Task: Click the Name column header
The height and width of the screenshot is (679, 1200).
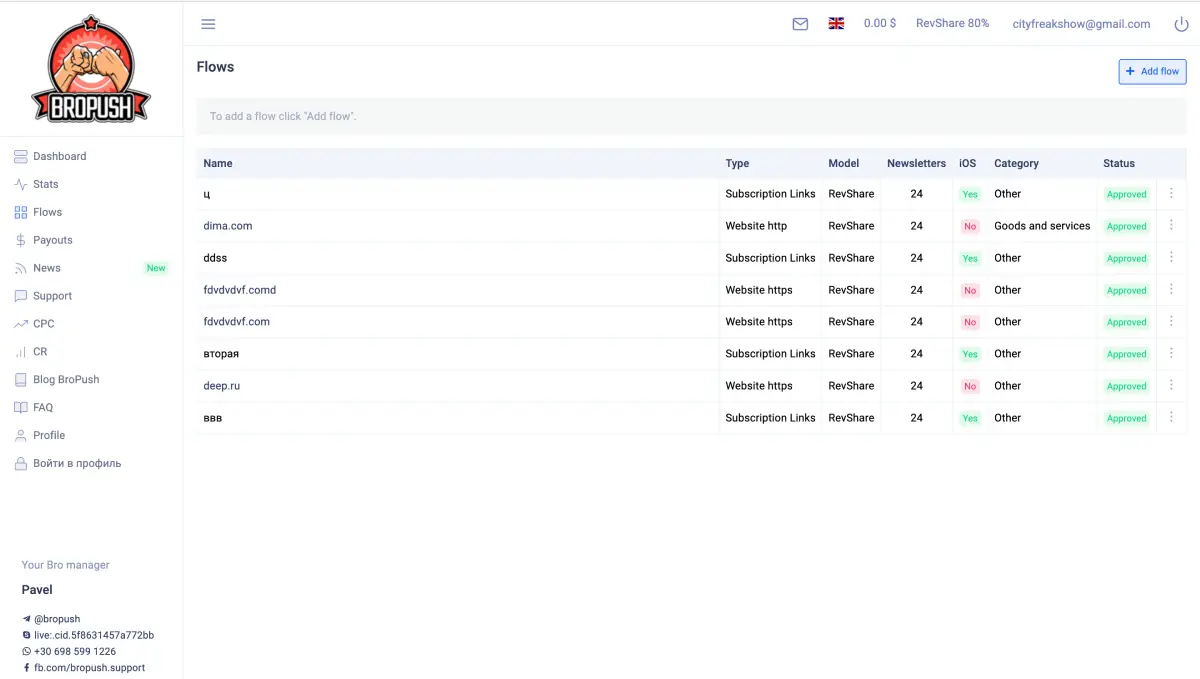Action: pos(218,163)
